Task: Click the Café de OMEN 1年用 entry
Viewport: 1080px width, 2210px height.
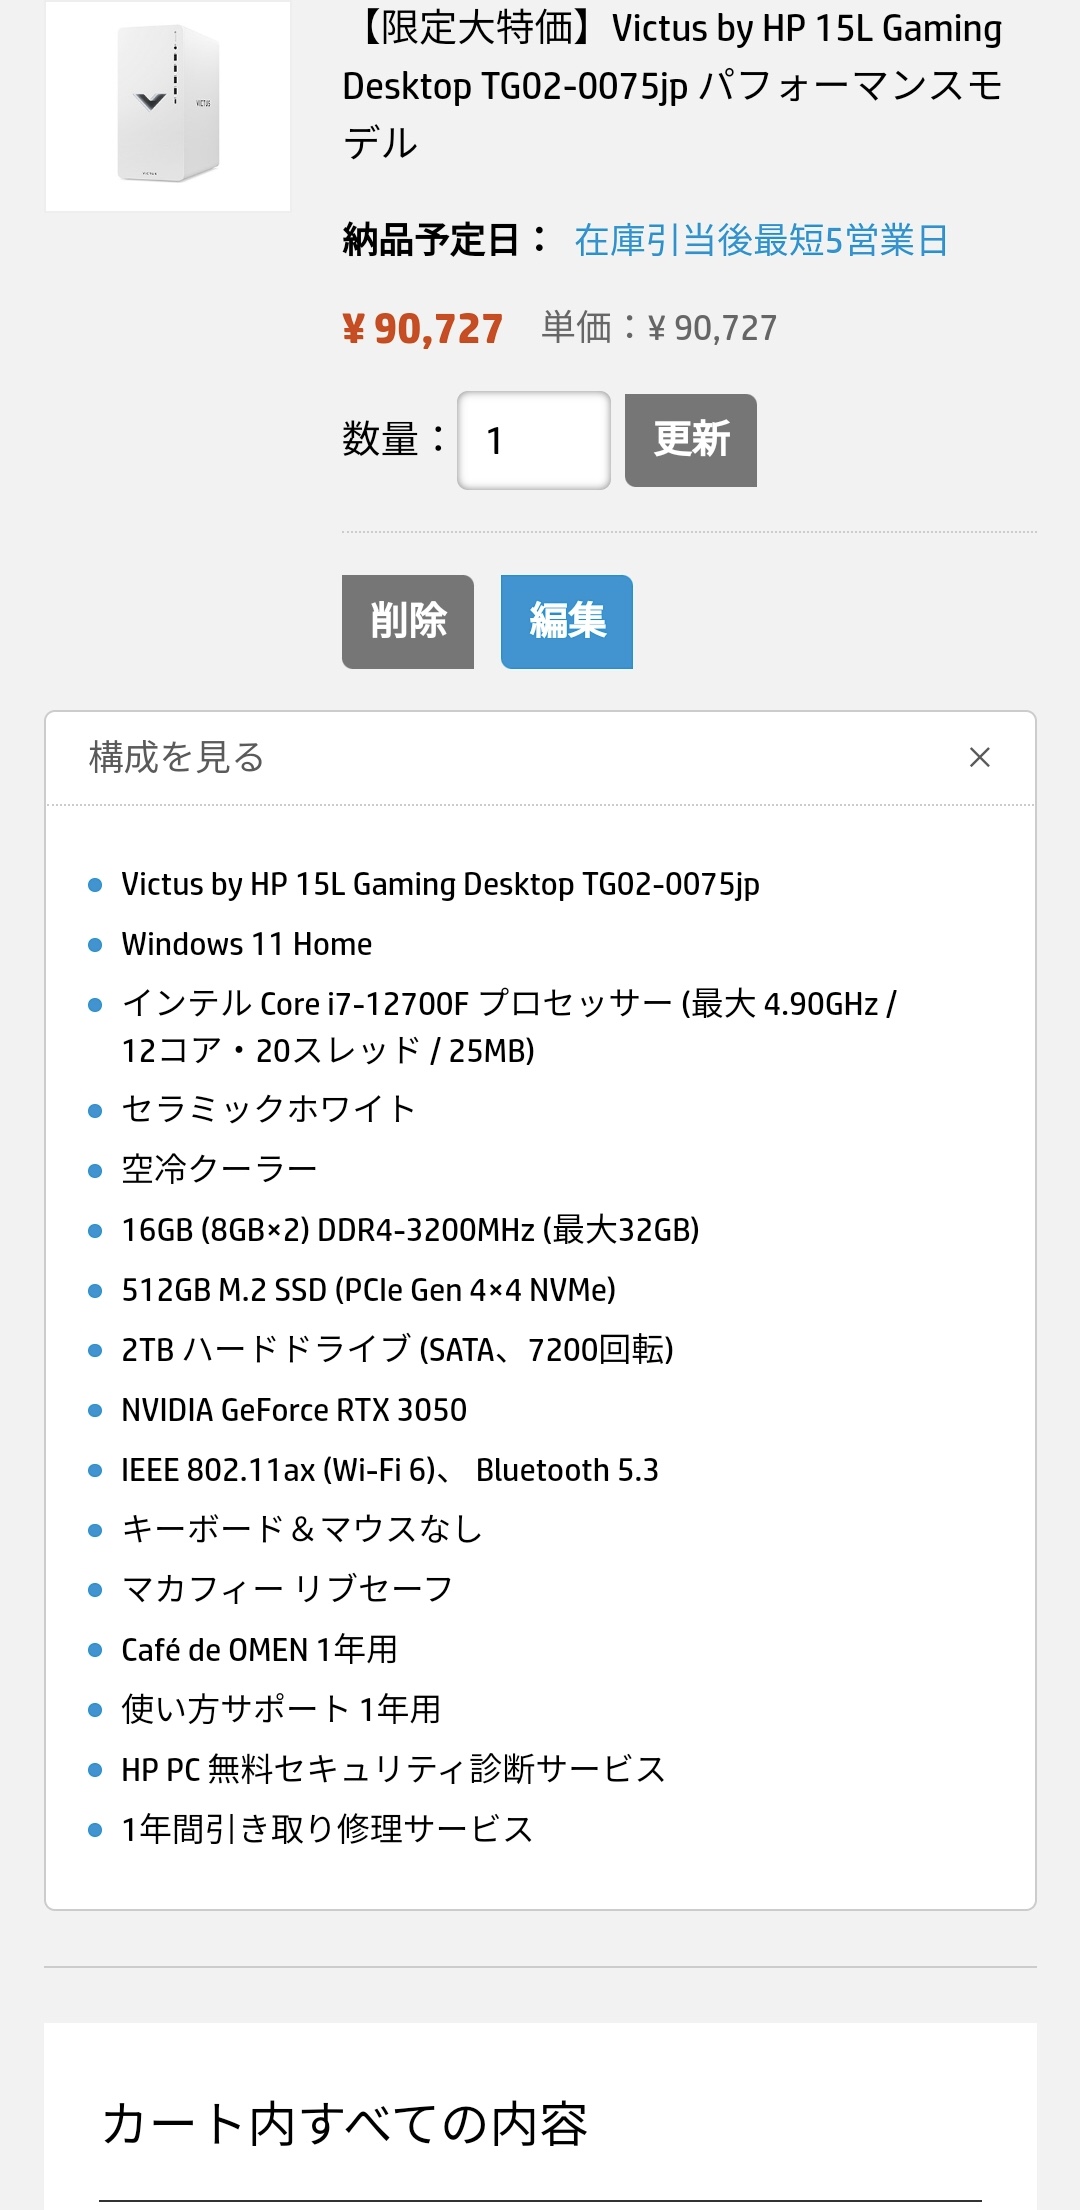Action: tap(259, 1649)
